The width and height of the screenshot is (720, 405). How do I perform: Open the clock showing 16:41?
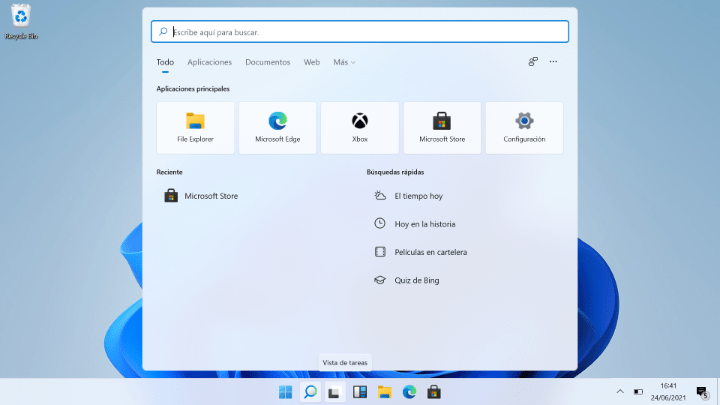[x=668, y=392]
